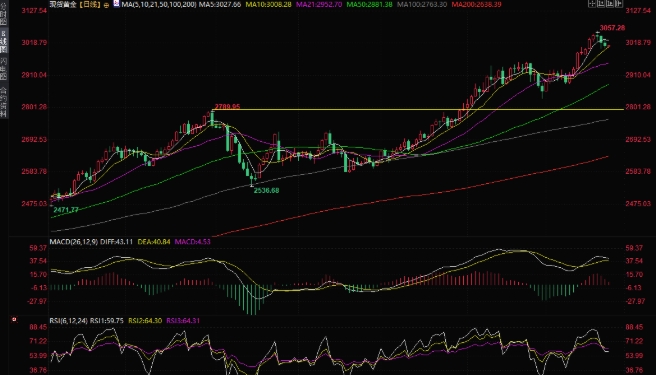
Task: Switch to the 闪电图 sidebar tab
Action: 3,69
